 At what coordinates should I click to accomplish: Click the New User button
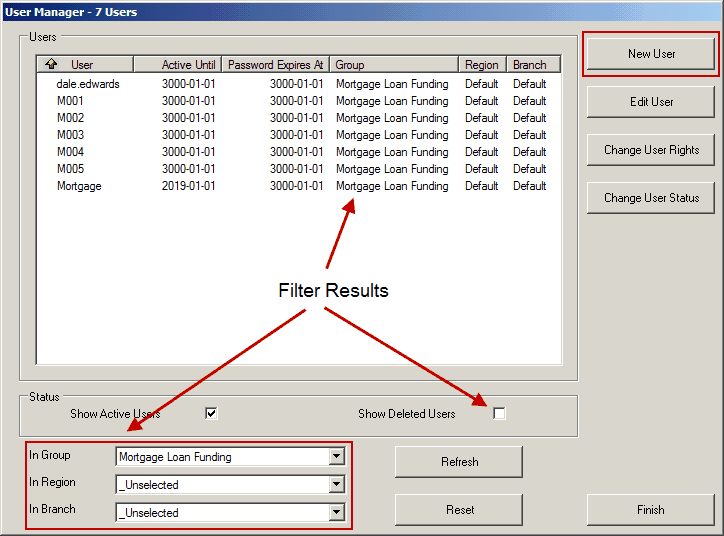(651, 54)
